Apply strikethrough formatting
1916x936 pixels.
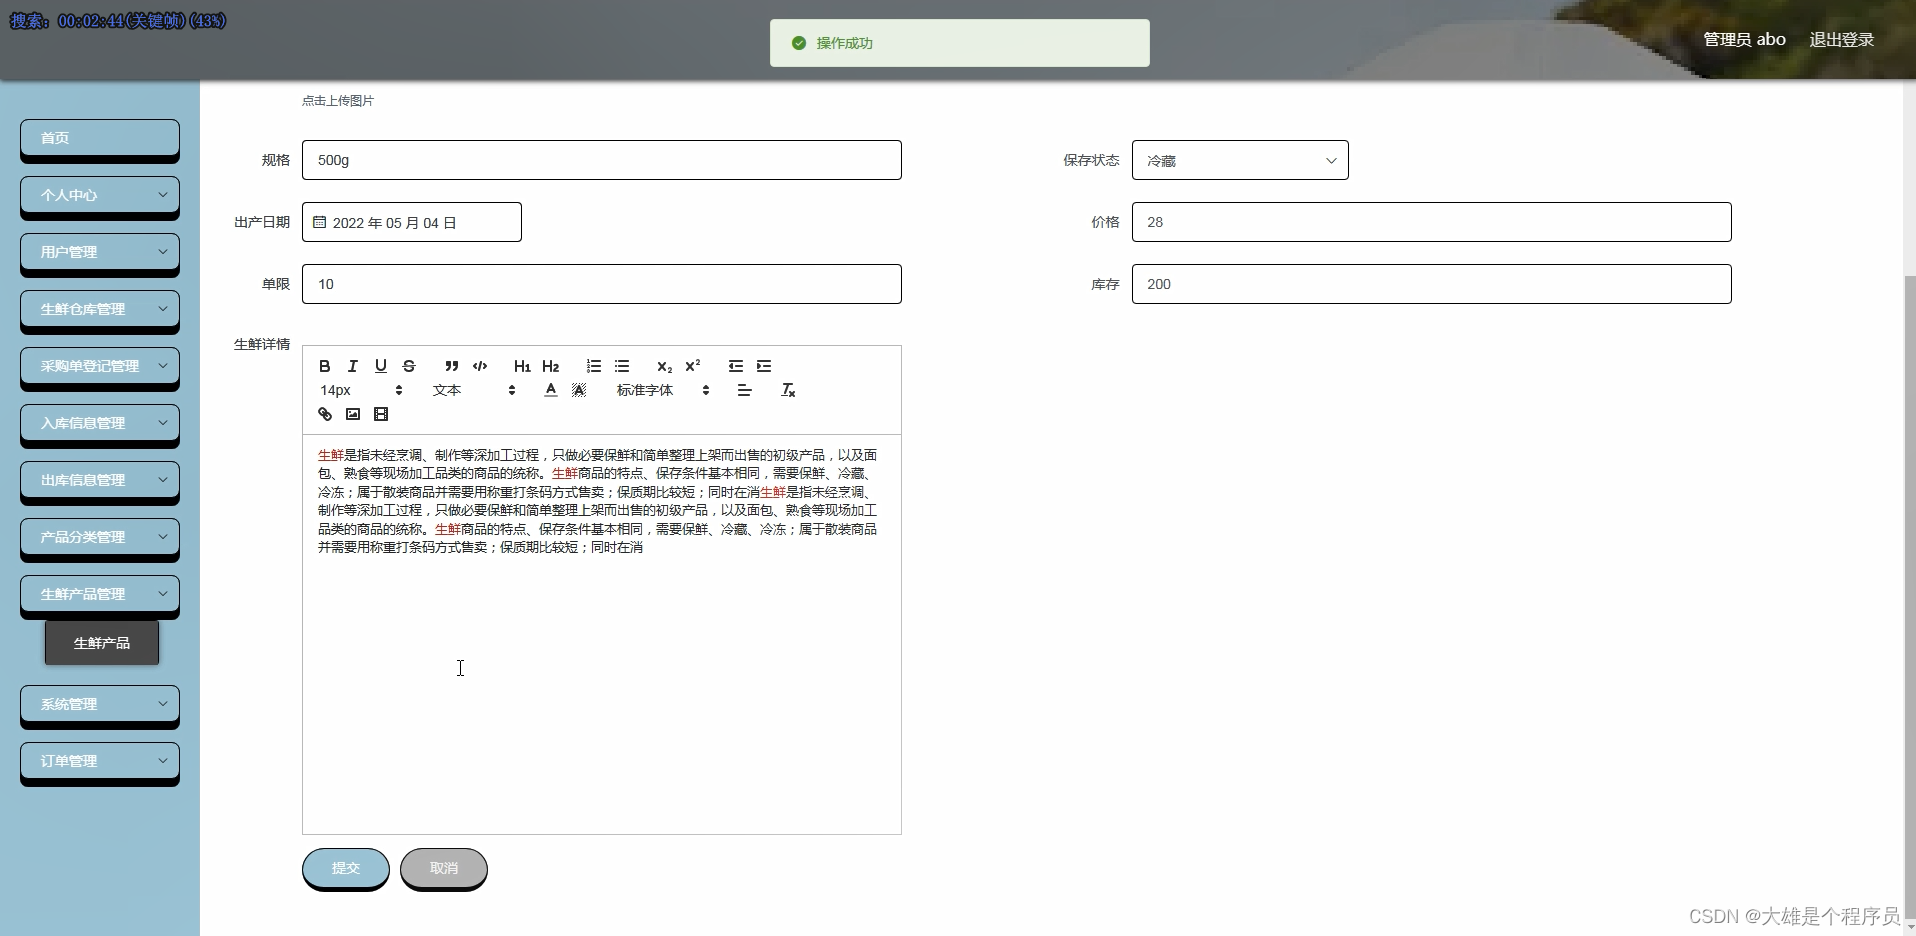[x=408, y=366]
